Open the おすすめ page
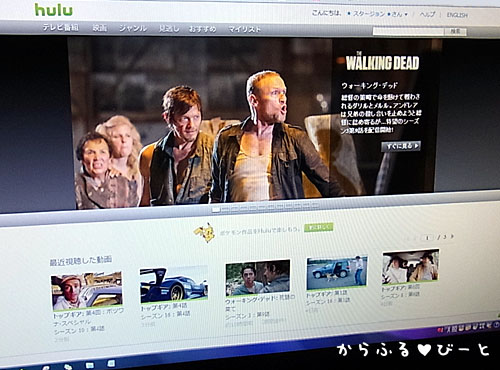The height and width of the screenshot is (370, 500). tap(203, 29)
